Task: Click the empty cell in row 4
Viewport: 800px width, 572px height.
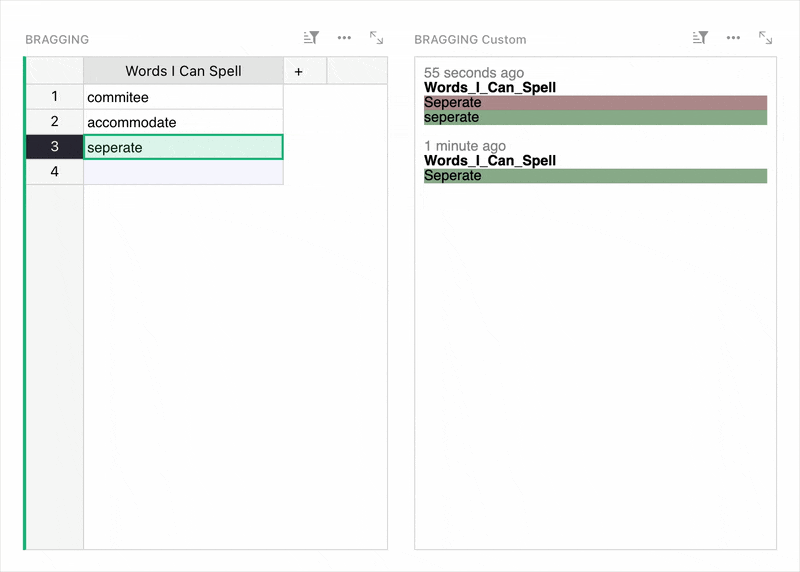Action: point(183,172)
